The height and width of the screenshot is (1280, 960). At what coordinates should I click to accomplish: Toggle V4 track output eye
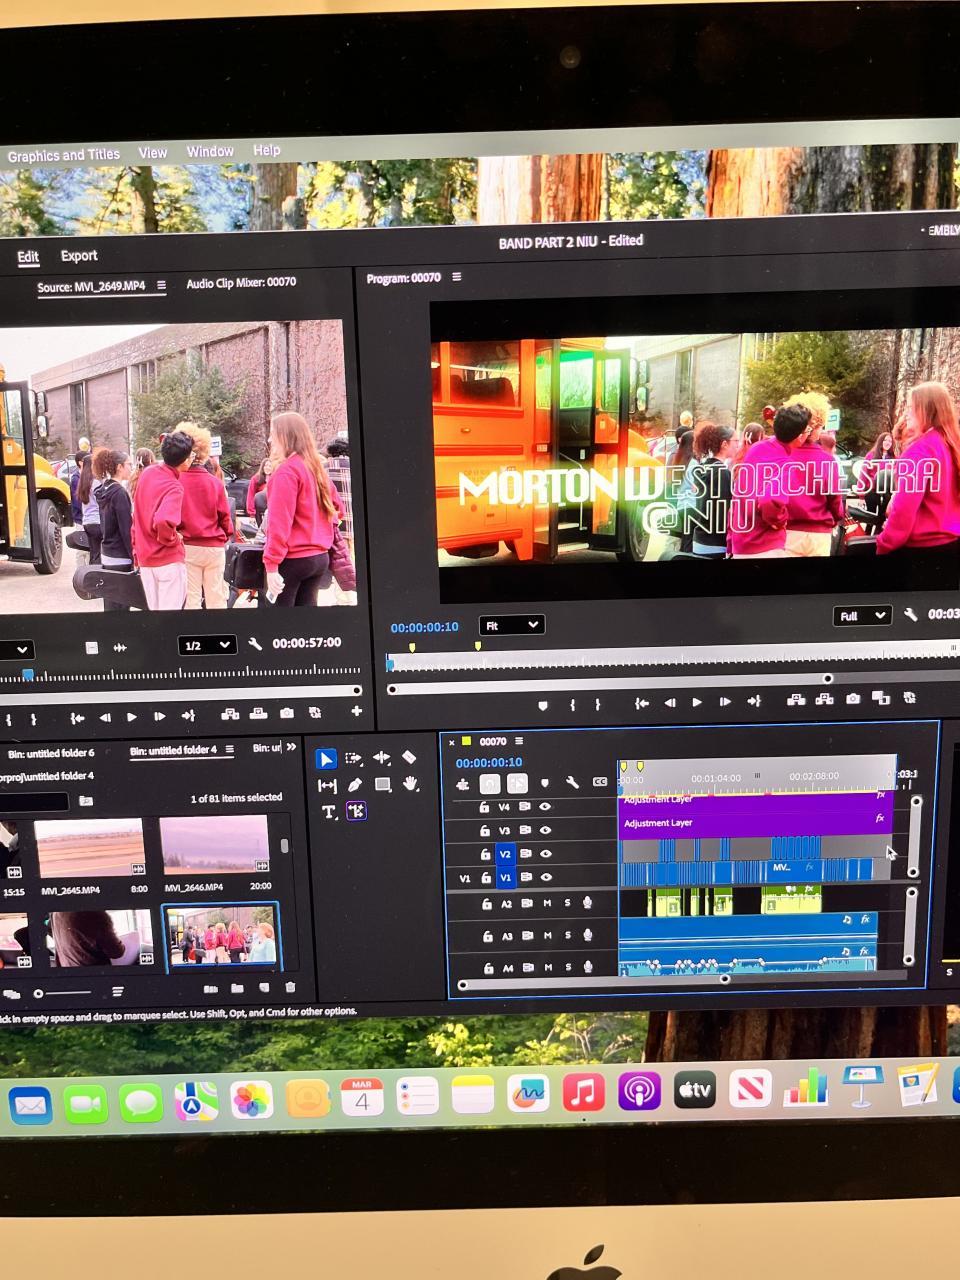(546, 806)
